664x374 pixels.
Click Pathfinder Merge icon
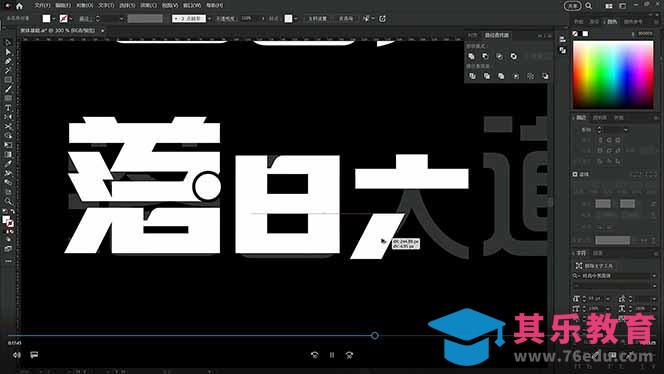(x=501, y=76)
